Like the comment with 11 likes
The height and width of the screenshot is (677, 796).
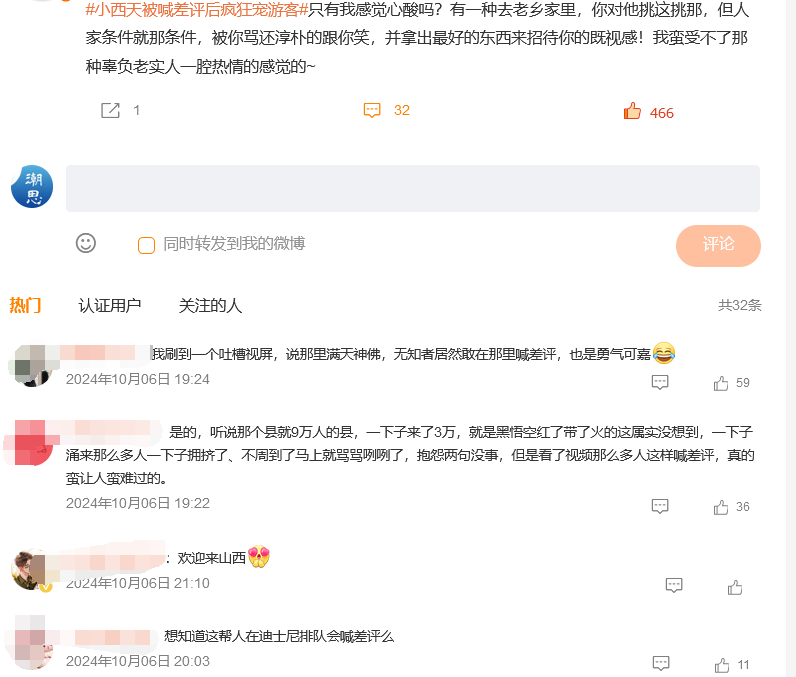(722, 665)
